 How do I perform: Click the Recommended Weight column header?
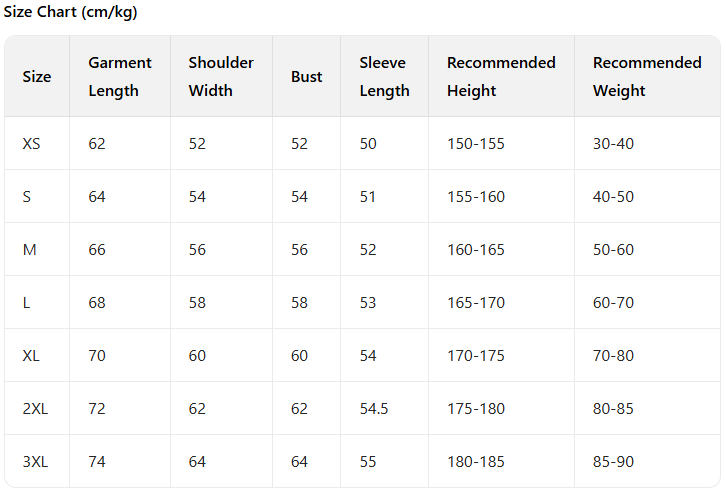(647, 76)
